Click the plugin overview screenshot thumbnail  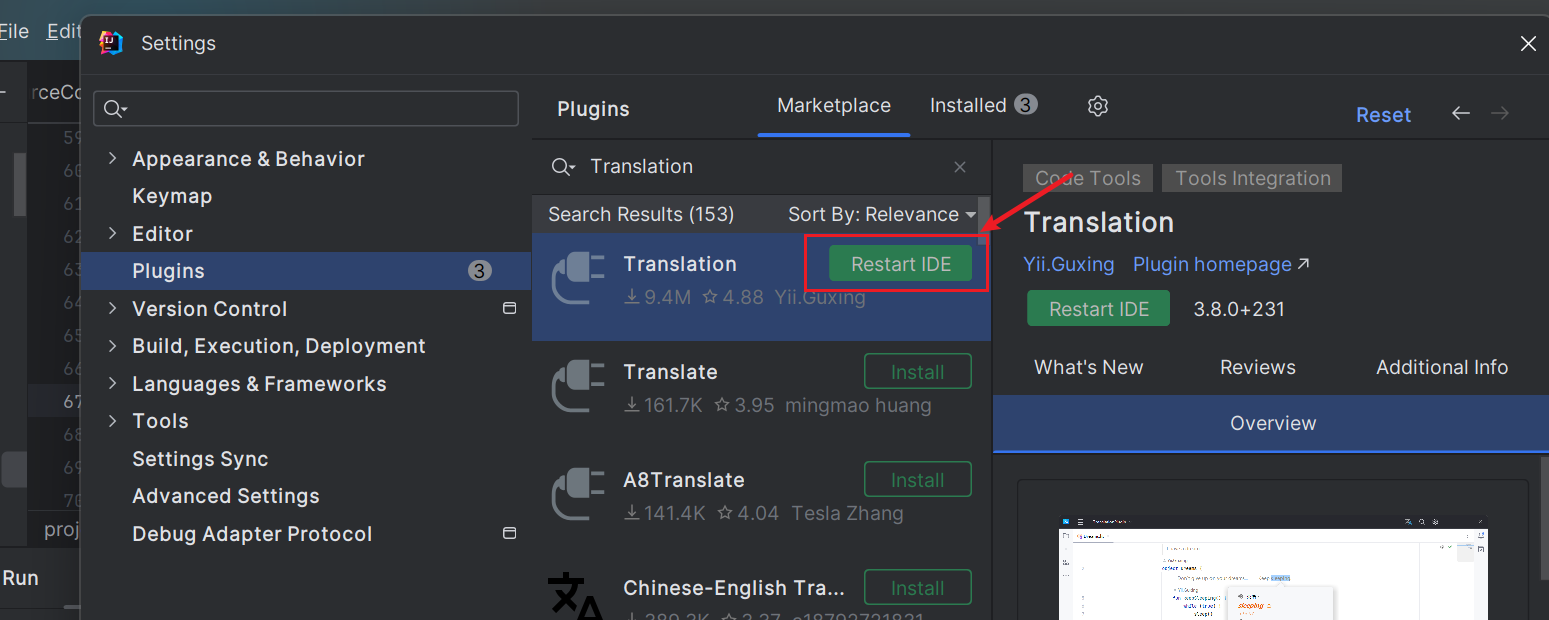point(1273,567)
